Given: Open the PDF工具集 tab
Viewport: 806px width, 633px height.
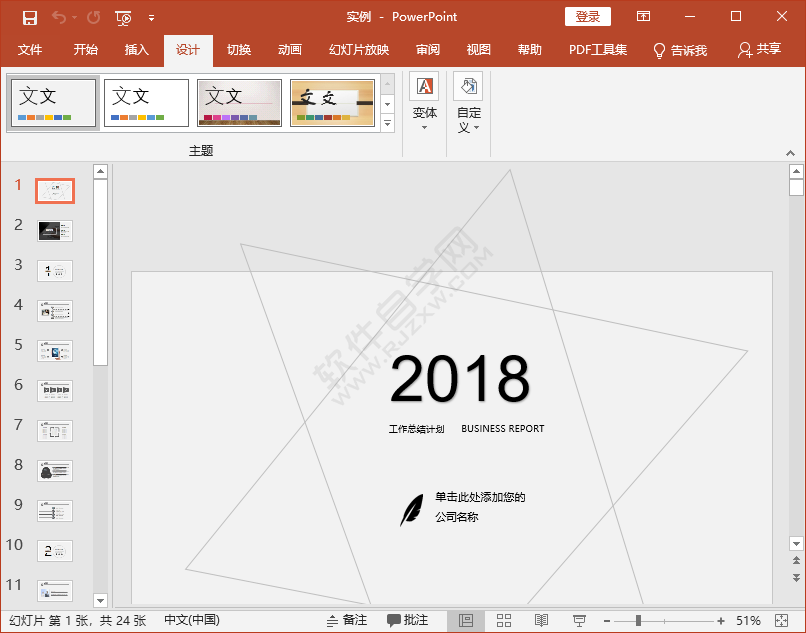Looking at the screenshot, I should [598, 50].
